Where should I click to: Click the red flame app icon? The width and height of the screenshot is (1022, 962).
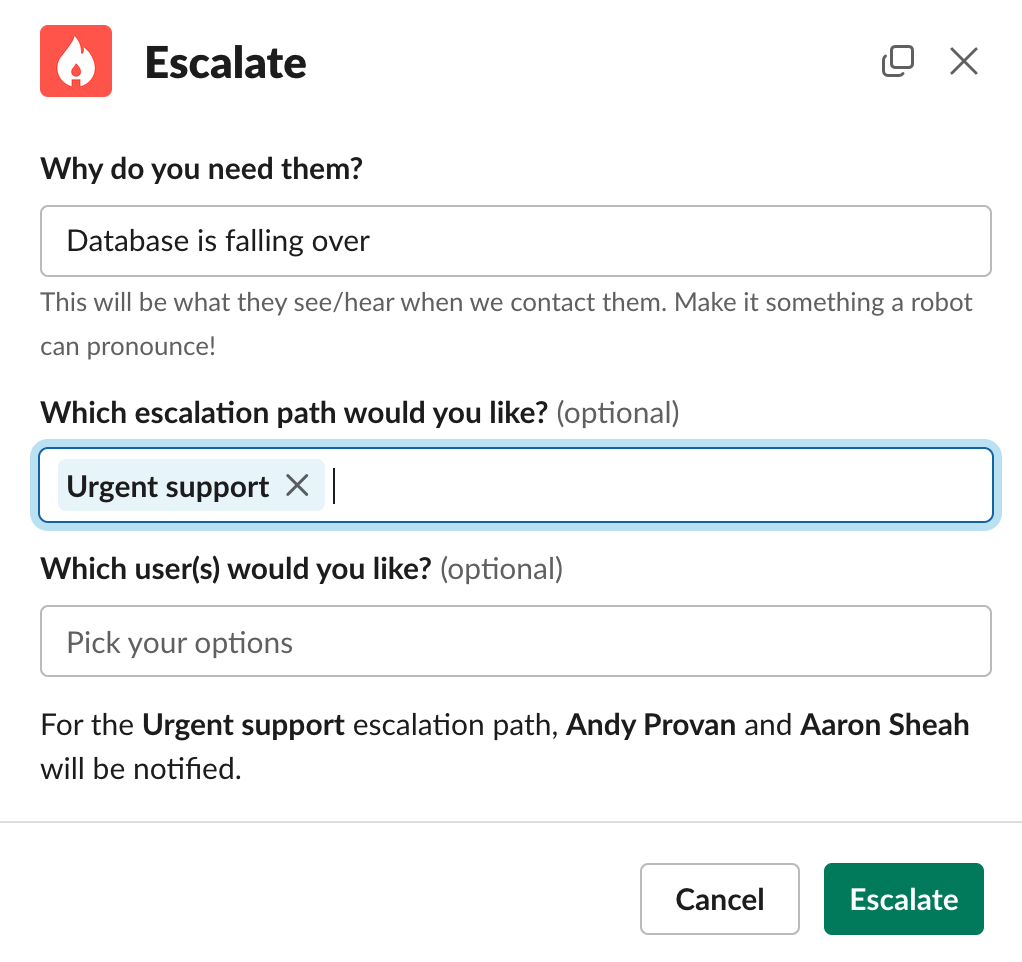click(x=76, y=61)
